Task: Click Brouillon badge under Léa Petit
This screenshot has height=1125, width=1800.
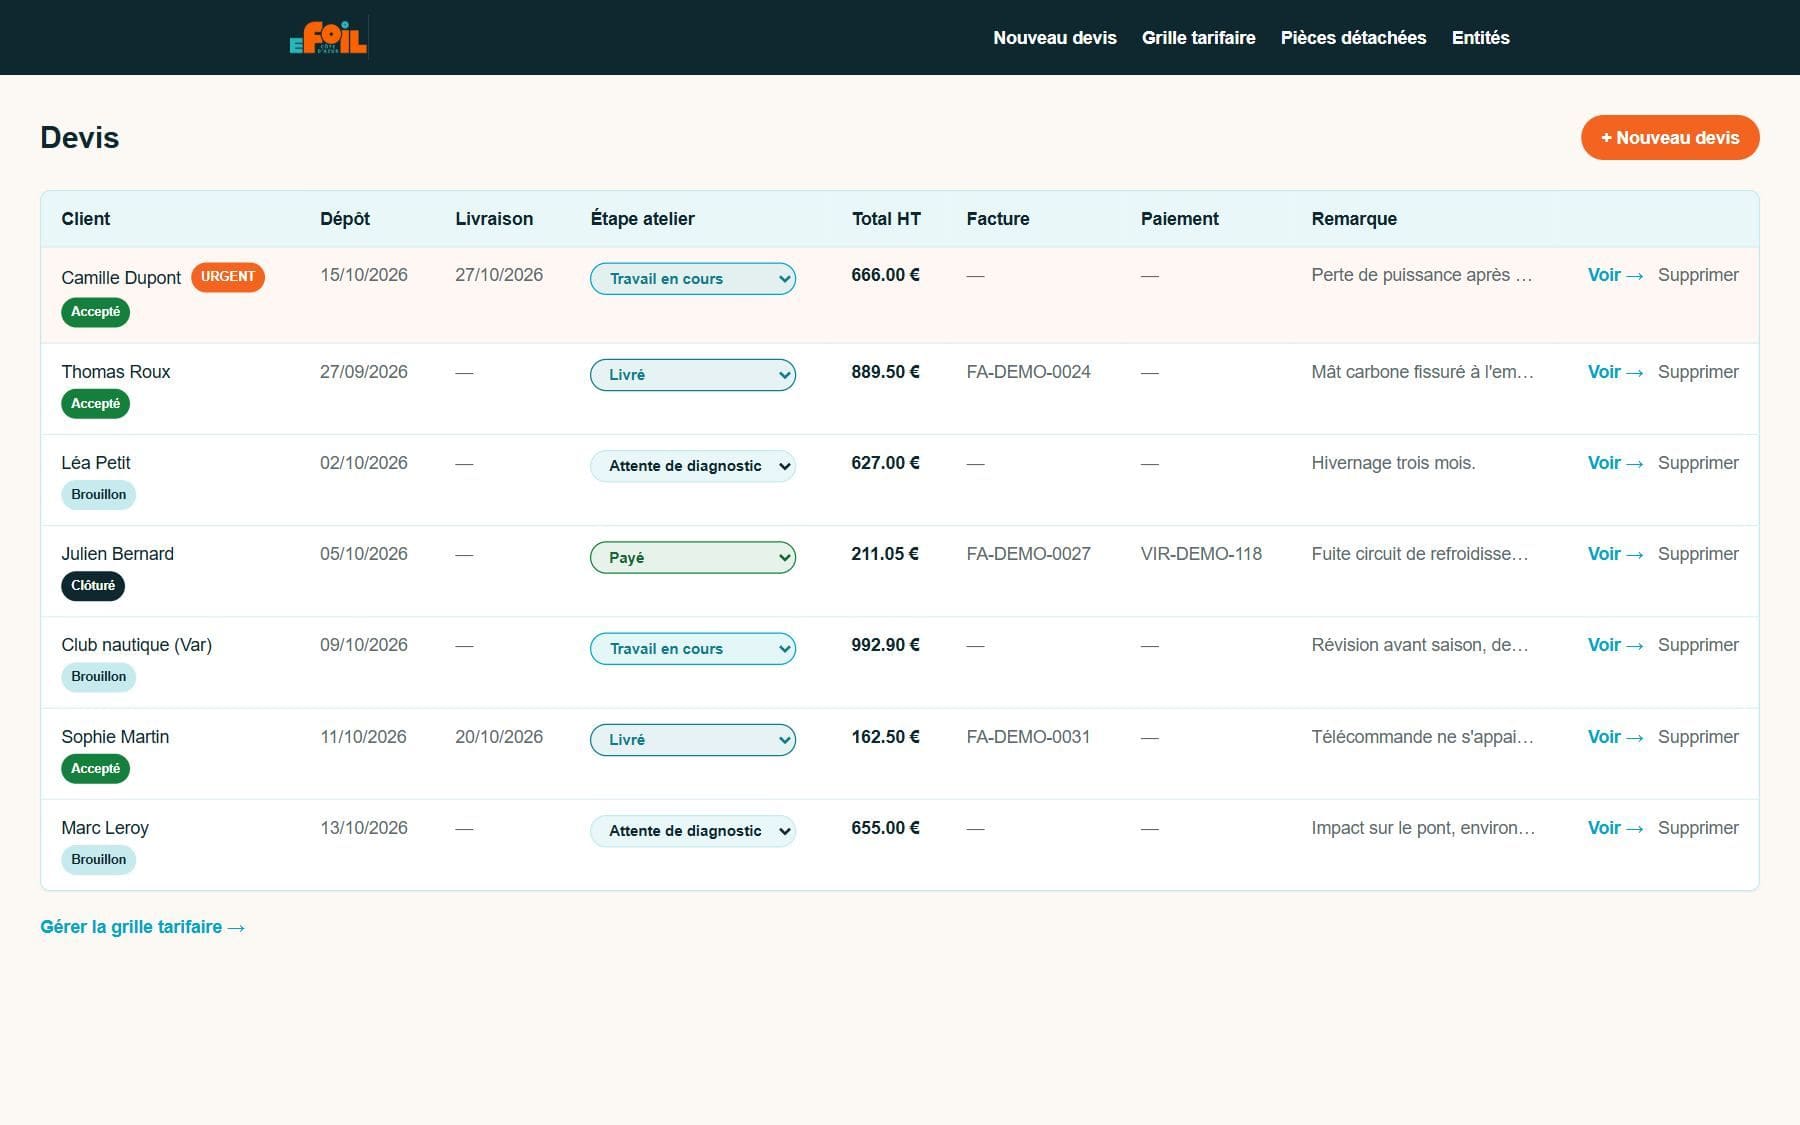Action: 99,495
